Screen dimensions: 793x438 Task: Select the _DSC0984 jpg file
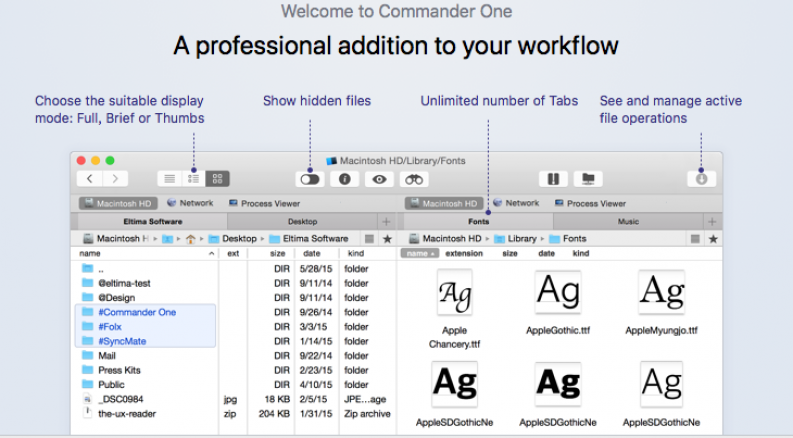click(x=236, y=399)
